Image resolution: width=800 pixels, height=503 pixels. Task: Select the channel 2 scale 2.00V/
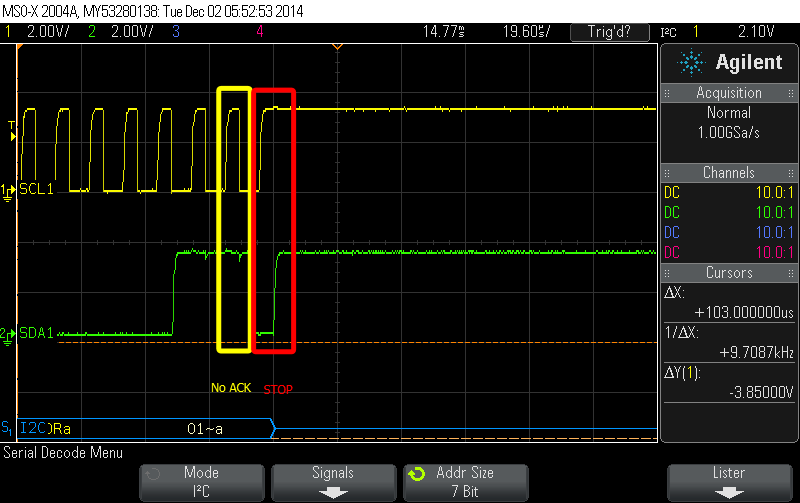pyautogui.click(x=132, y=32)
